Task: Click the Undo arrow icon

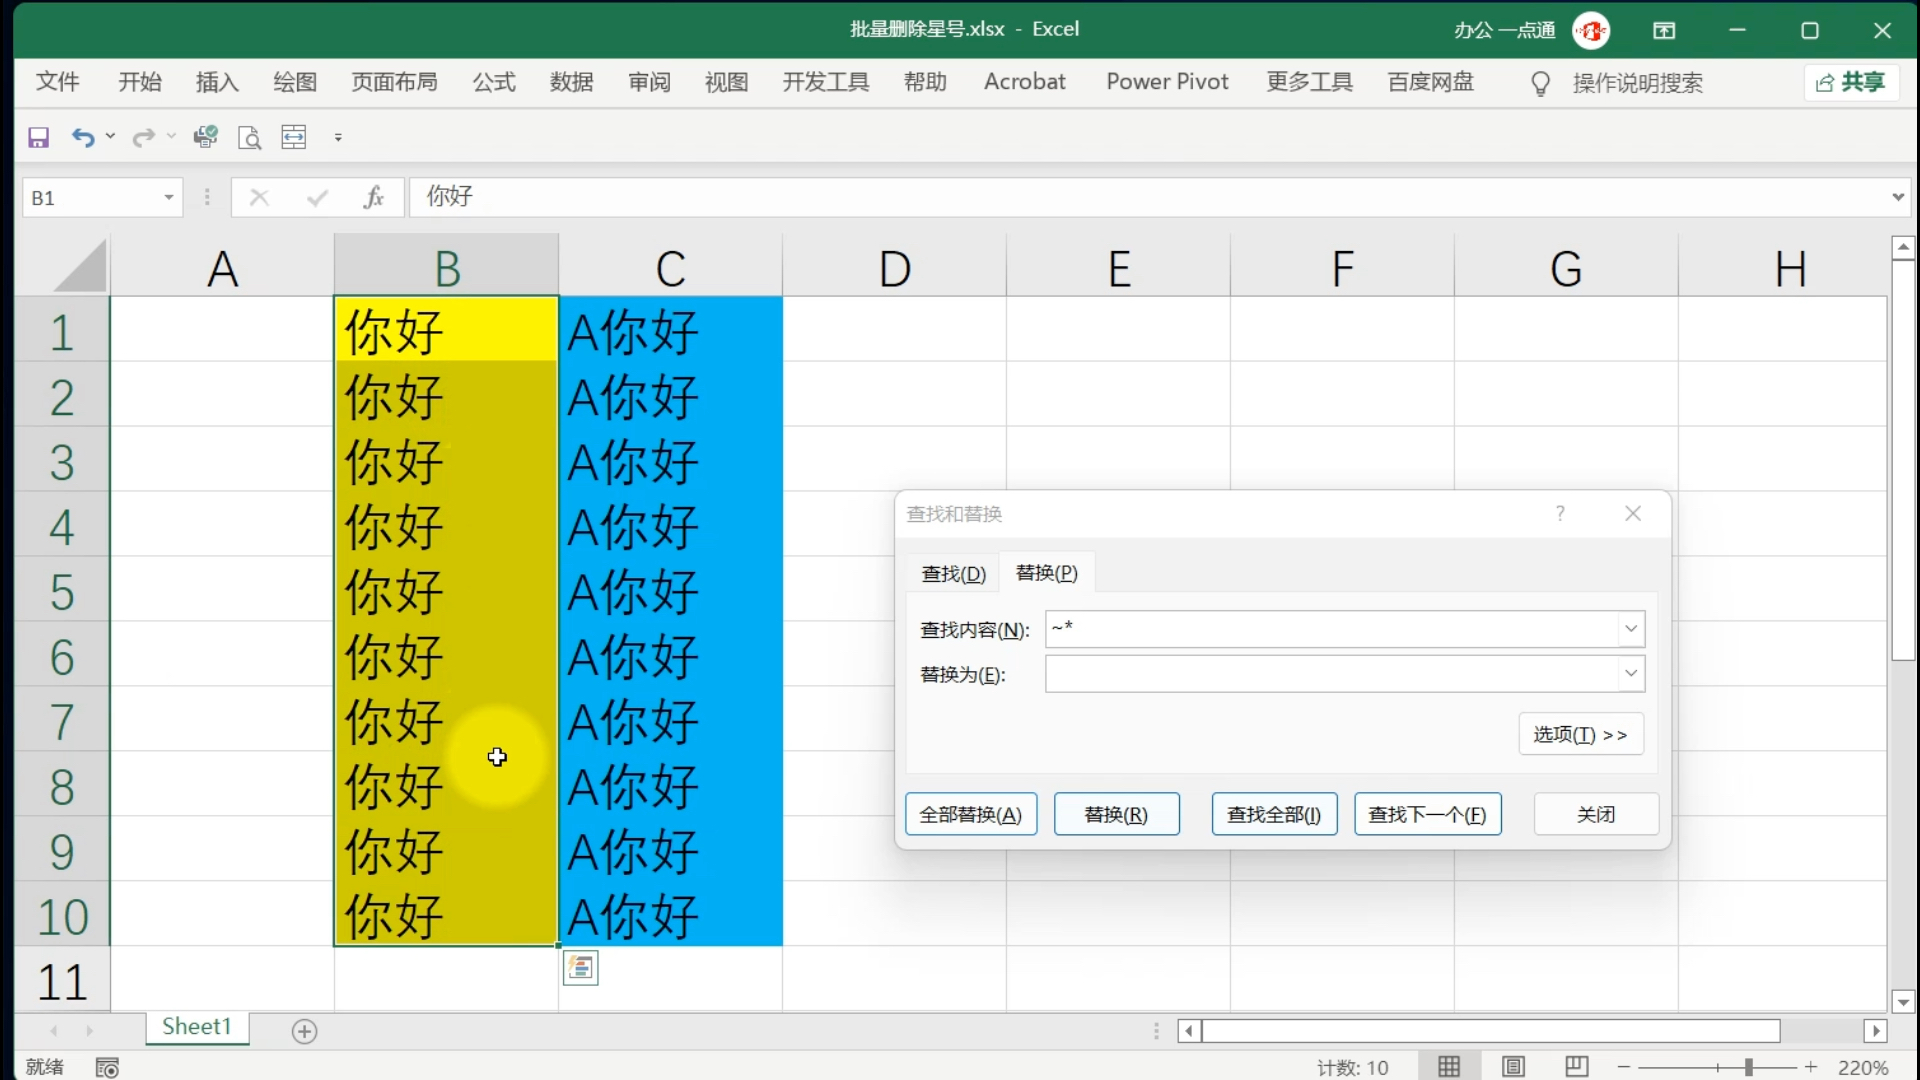Action: pos(83,138)
